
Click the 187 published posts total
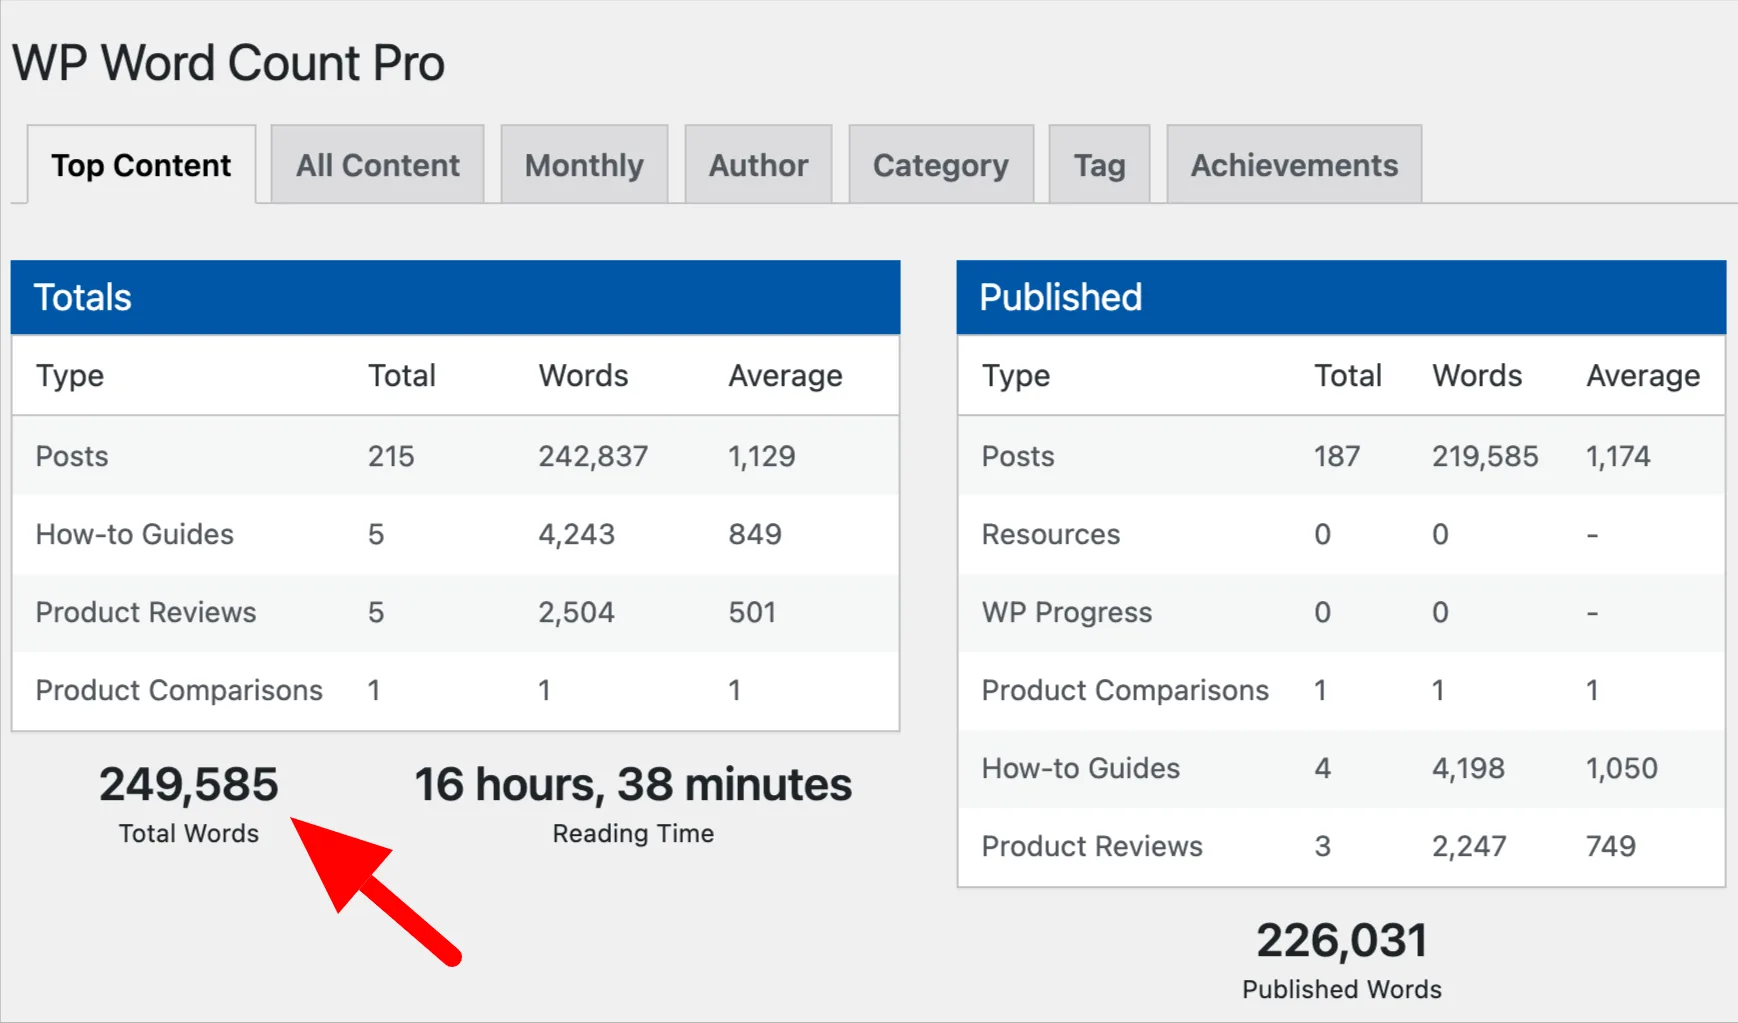pos(1336,456)
